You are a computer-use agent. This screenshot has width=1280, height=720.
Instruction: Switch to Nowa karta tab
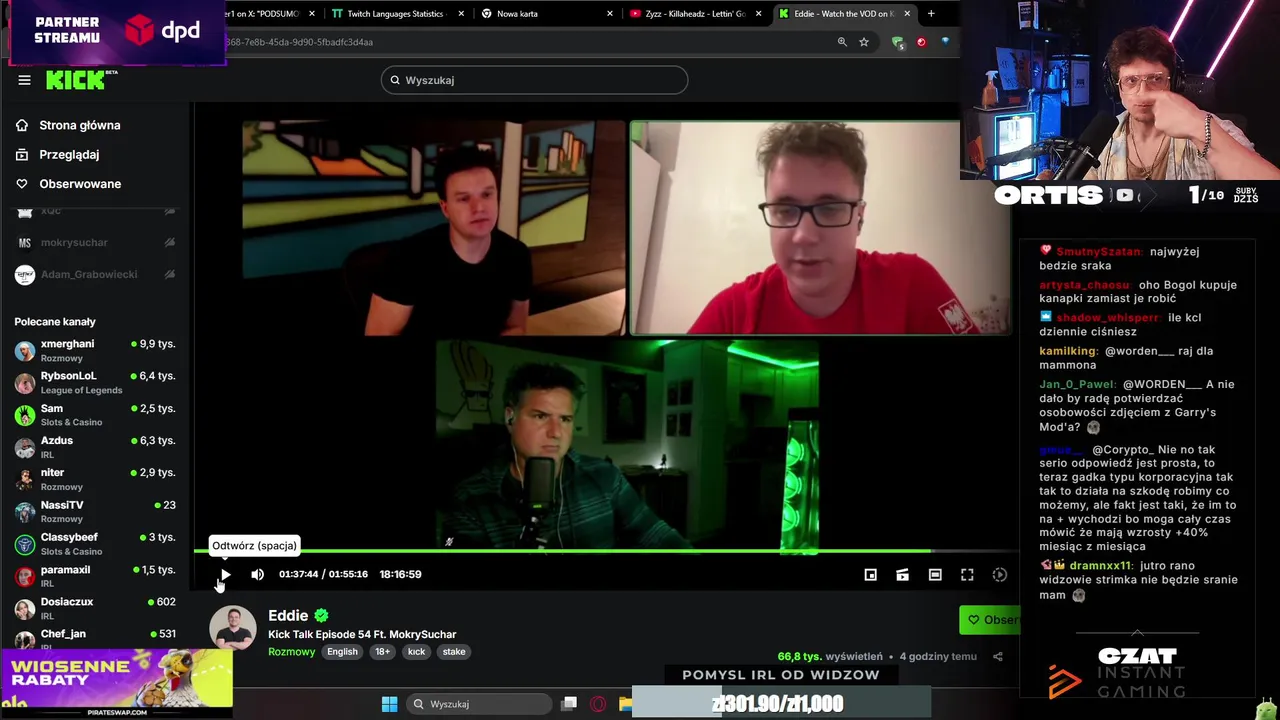coord(545,14)
